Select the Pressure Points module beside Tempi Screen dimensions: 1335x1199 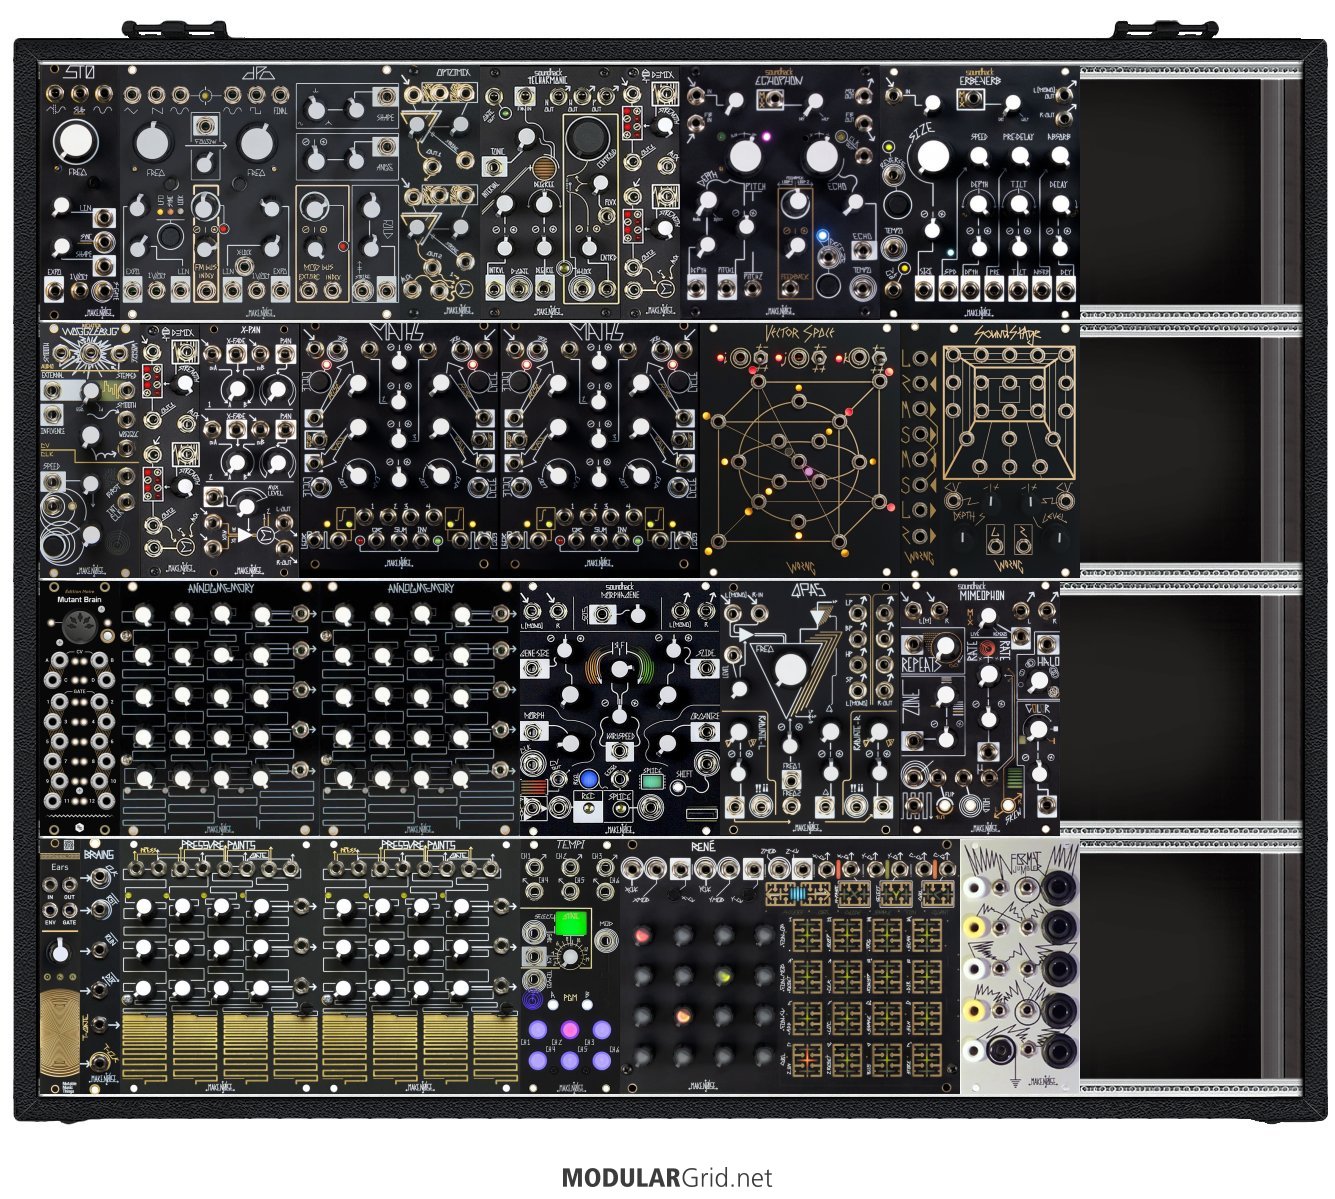[x=420, y=967]
